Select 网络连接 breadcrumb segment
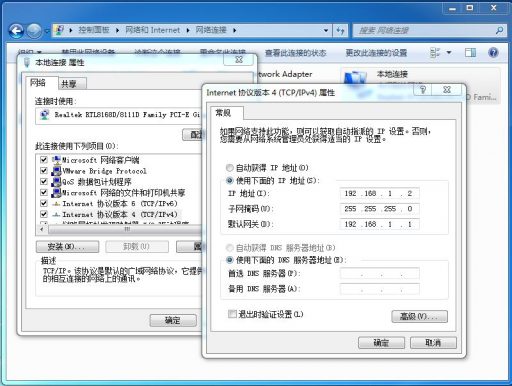The width and height of the screenshot is (512, 386). 211,30
